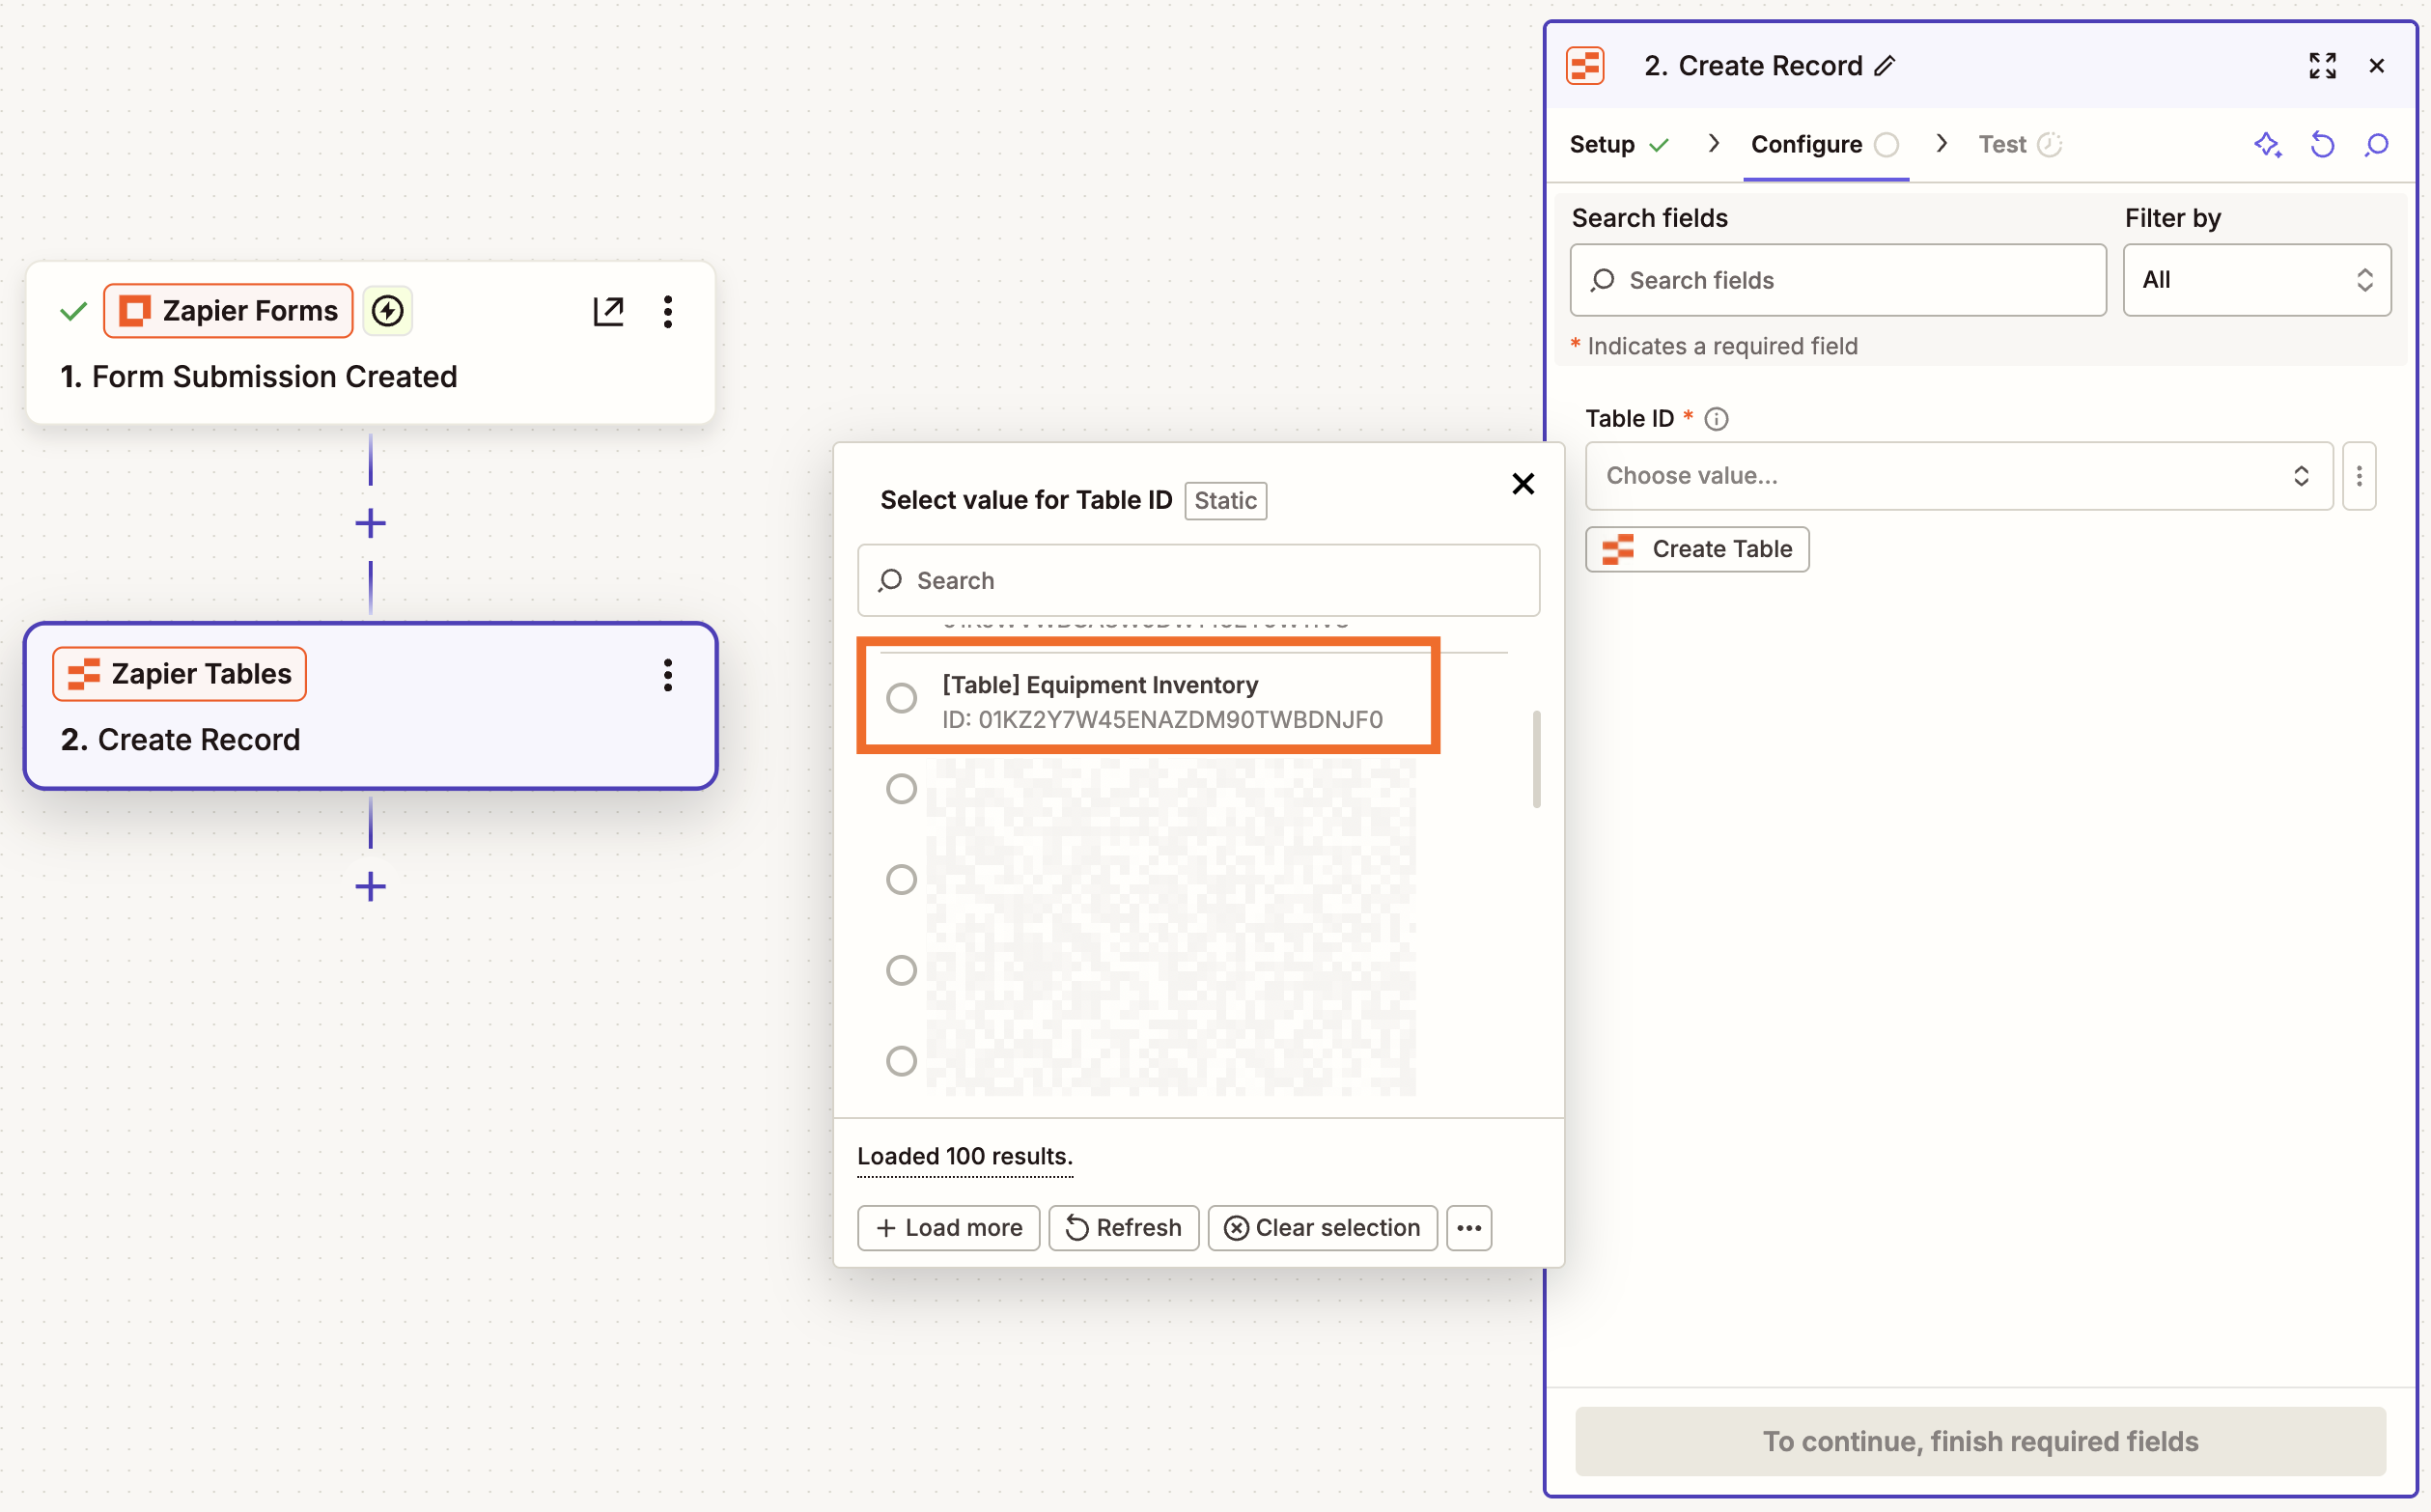
Task: Click the Test tab clock status icon
Action: [x=2049, y=145]
